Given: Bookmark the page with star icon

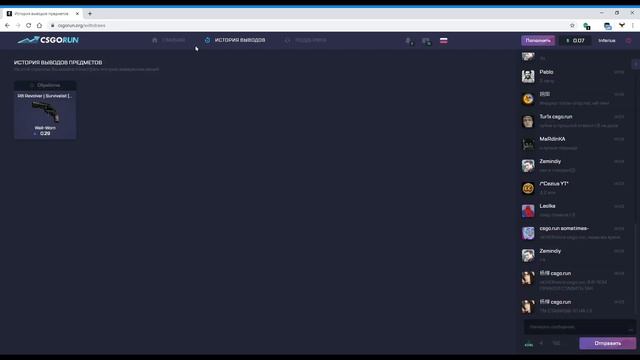Looking at the screenshot, I should tap(572, 25).
